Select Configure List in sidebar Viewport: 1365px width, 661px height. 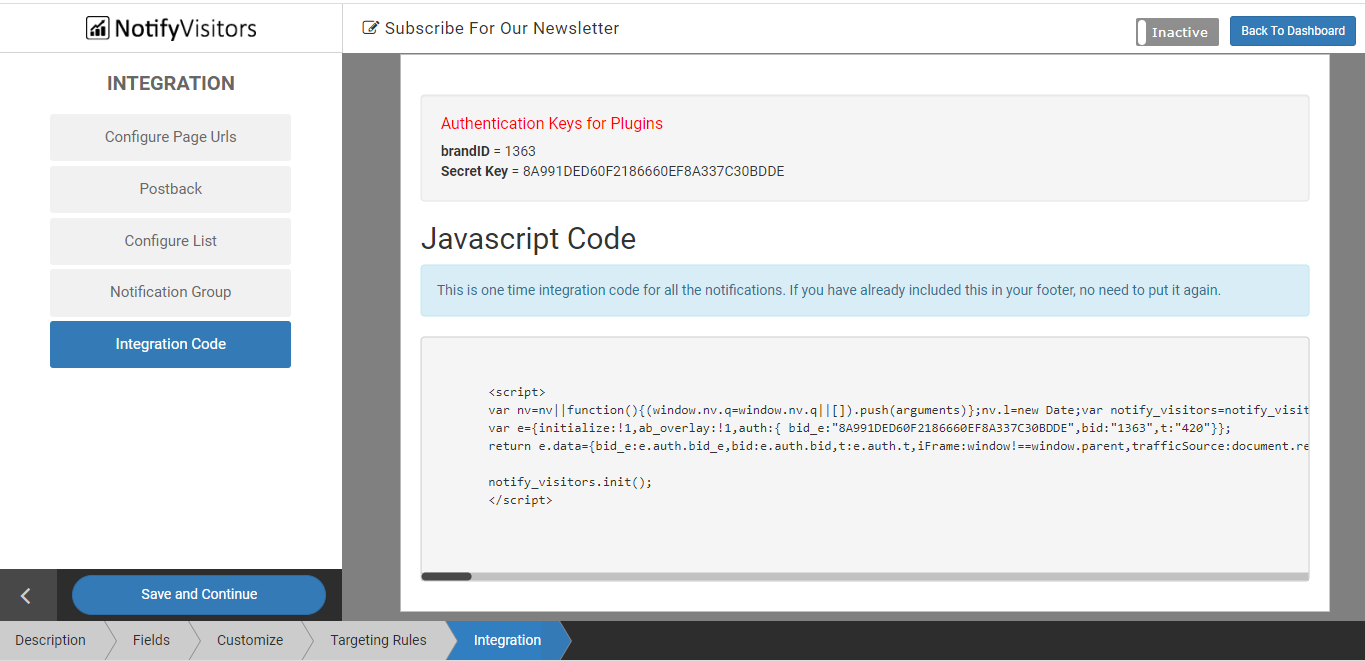pos(170,241)
